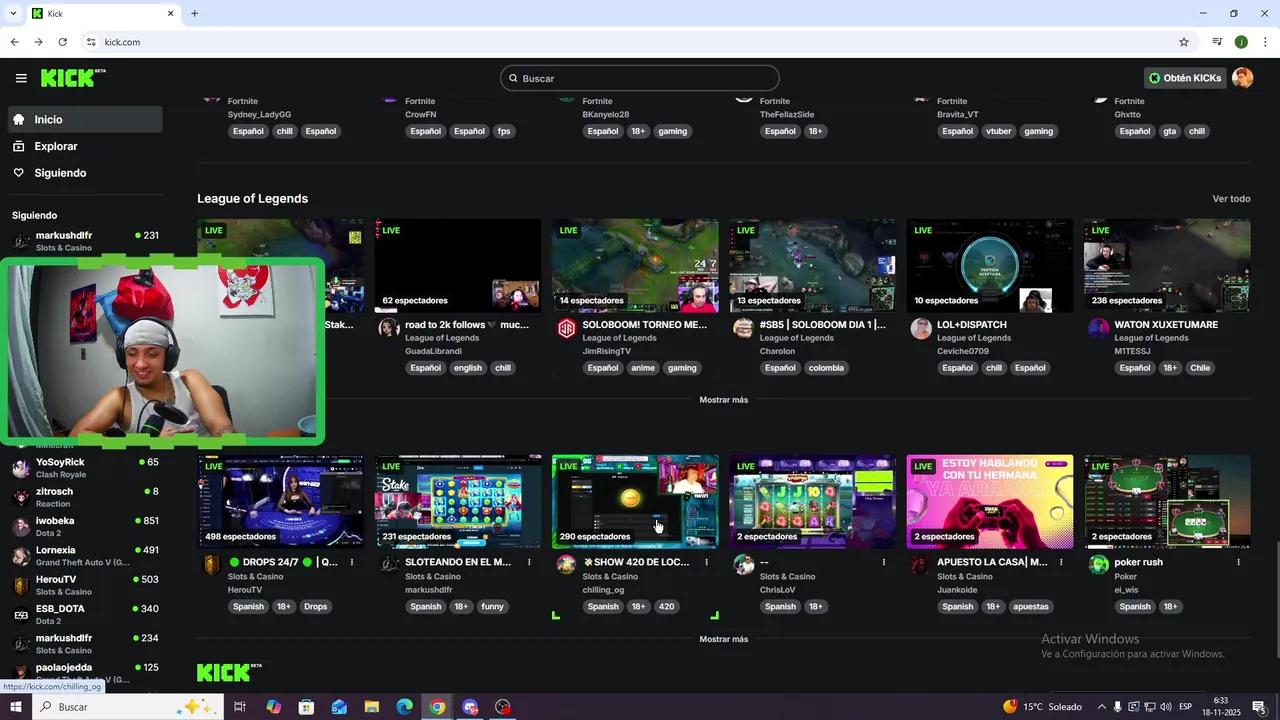Close the Kick browser tab
This screenshot has height=720, width=1280.
[x=170, y=14]
